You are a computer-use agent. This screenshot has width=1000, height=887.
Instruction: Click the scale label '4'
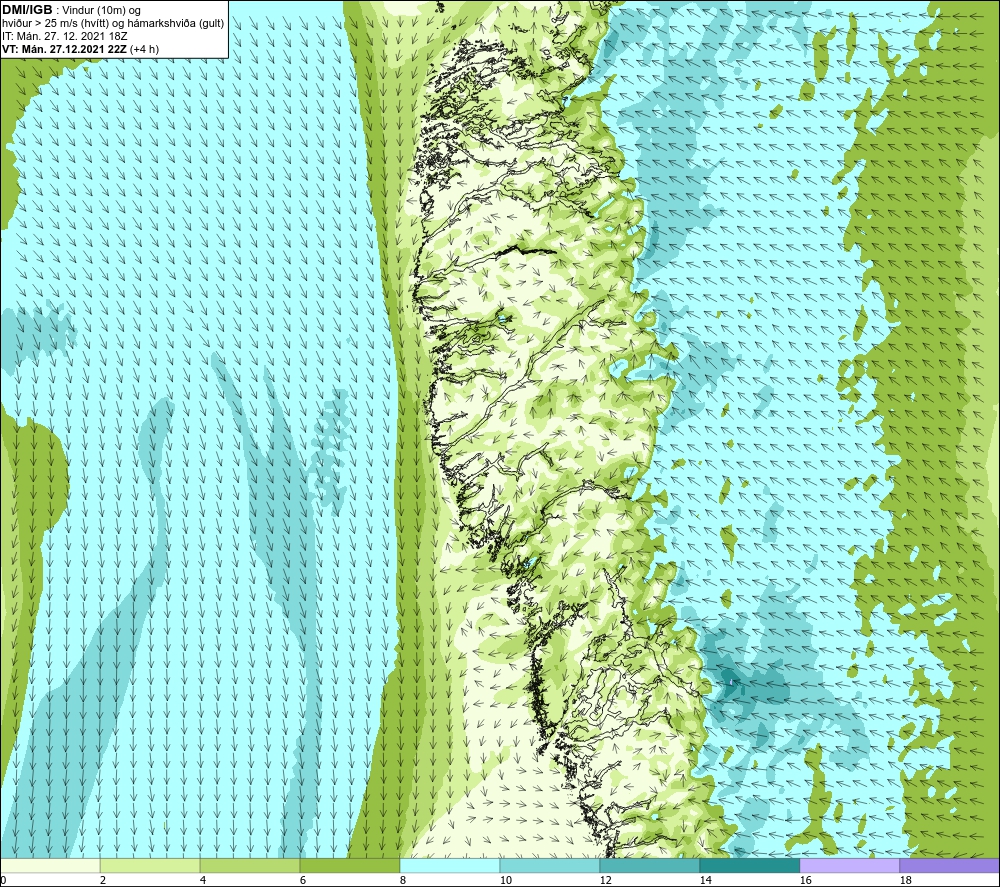203,880
